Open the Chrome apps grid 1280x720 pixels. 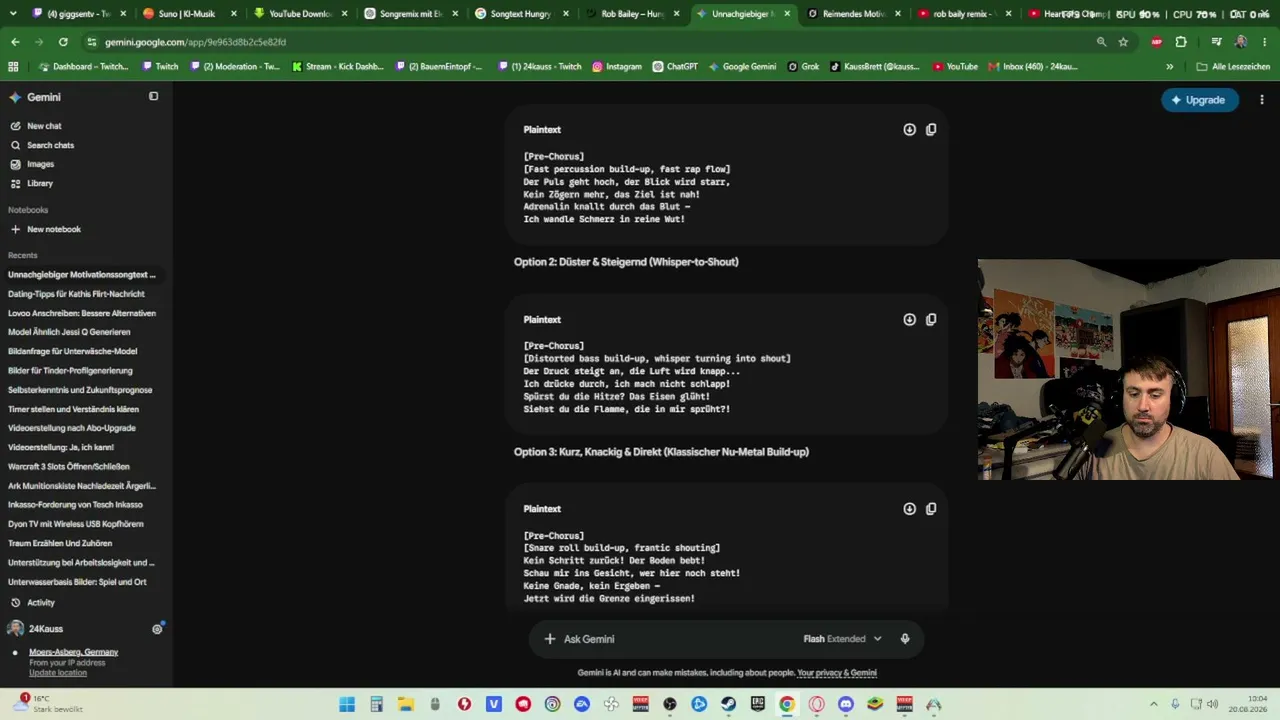[x=13, y=67]
